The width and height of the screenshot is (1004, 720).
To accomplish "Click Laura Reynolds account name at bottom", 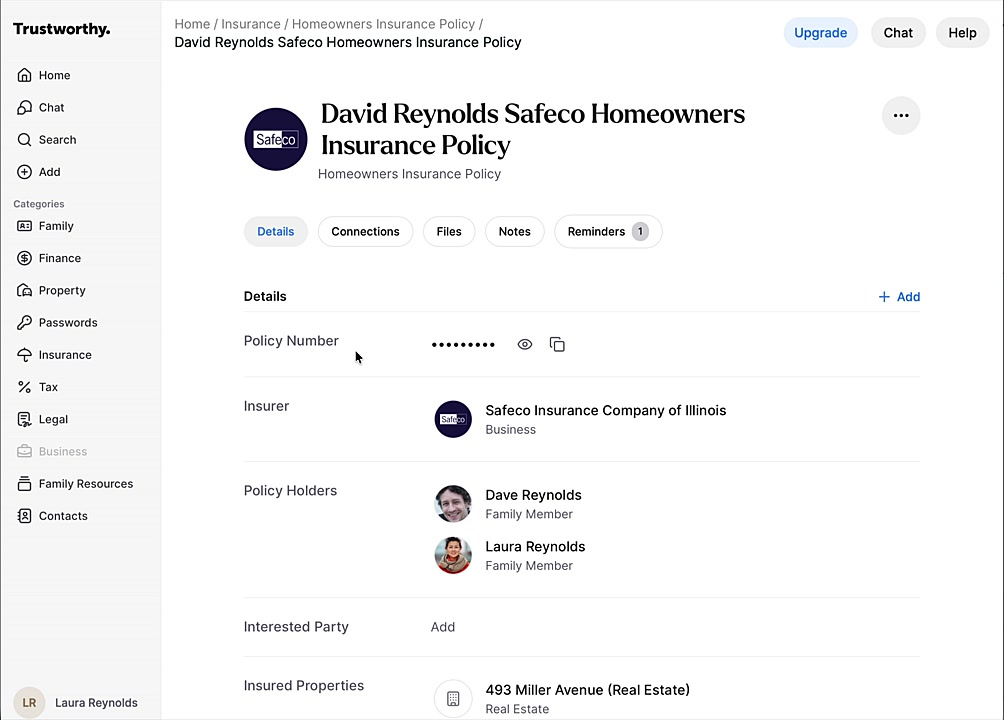I will pyautogui.click(x=96, y=703).
